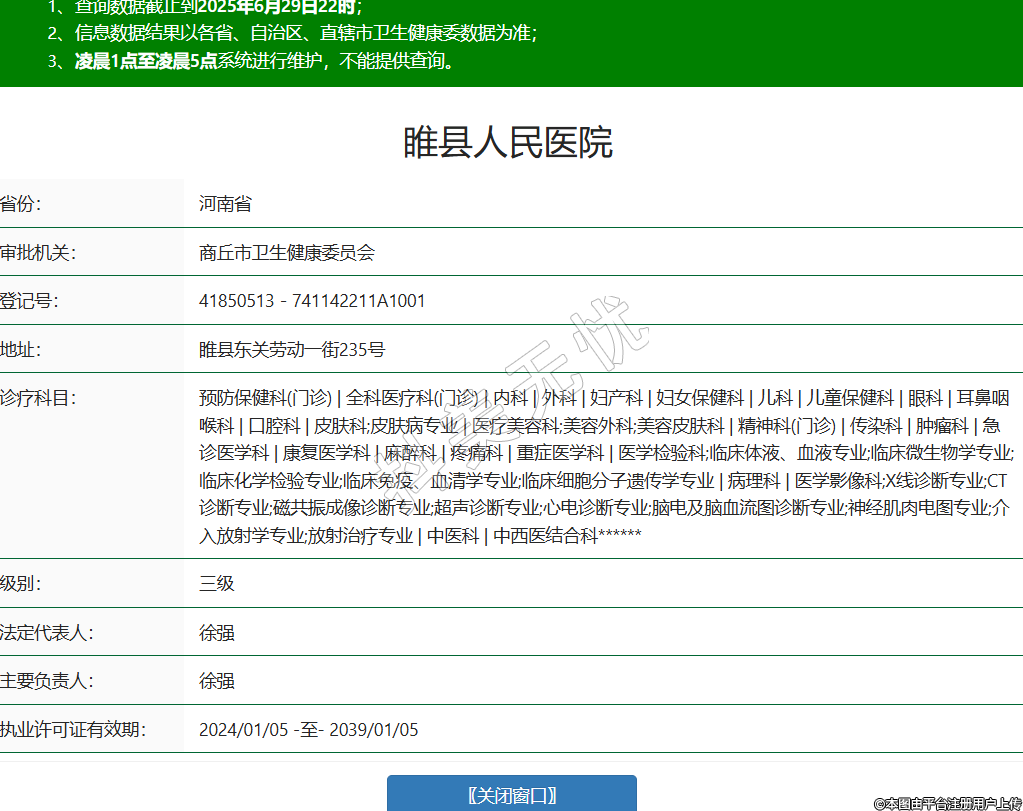Click registration number 41850513 - 741142211A1001
Viewport: 1023px width, 811px height.
(312, 301)
